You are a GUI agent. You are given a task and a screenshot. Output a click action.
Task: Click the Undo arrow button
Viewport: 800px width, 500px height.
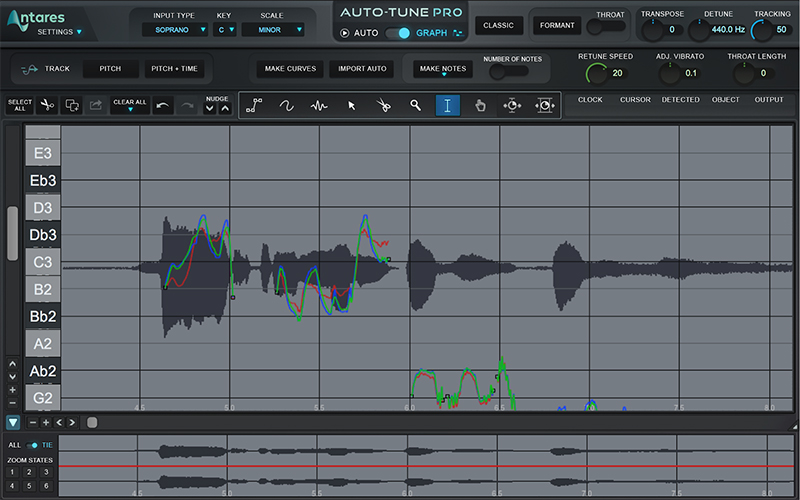[163, 106]
